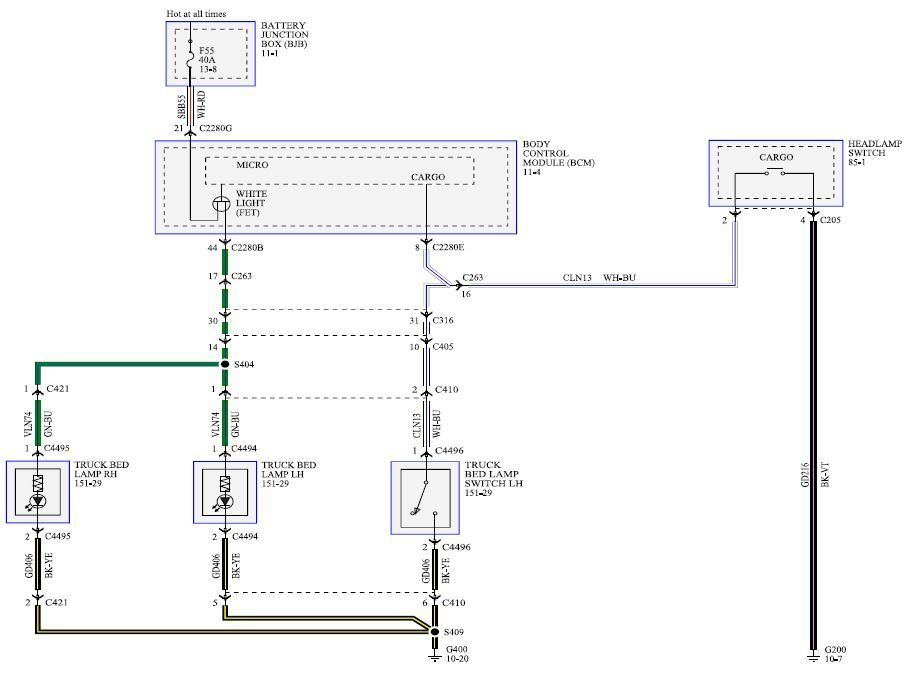Select the S404 splice dot
The image size is (911, 675).
[x=225, y=365]
